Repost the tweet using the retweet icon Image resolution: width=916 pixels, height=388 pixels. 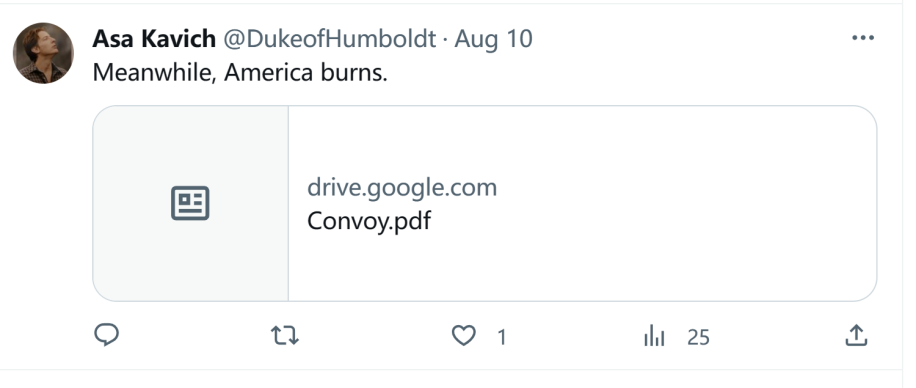284,336
